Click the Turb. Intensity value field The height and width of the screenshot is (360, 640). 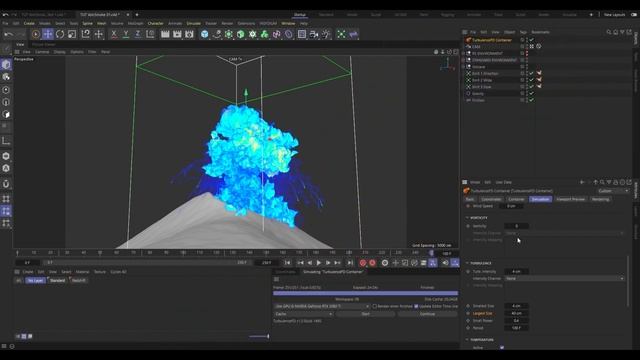click(x=516, y=271)
